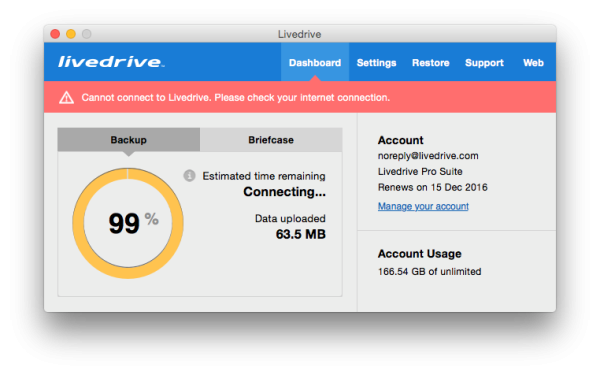Switch to the Restore section
The height and width of the screenshot is (375, 600).
430,63
